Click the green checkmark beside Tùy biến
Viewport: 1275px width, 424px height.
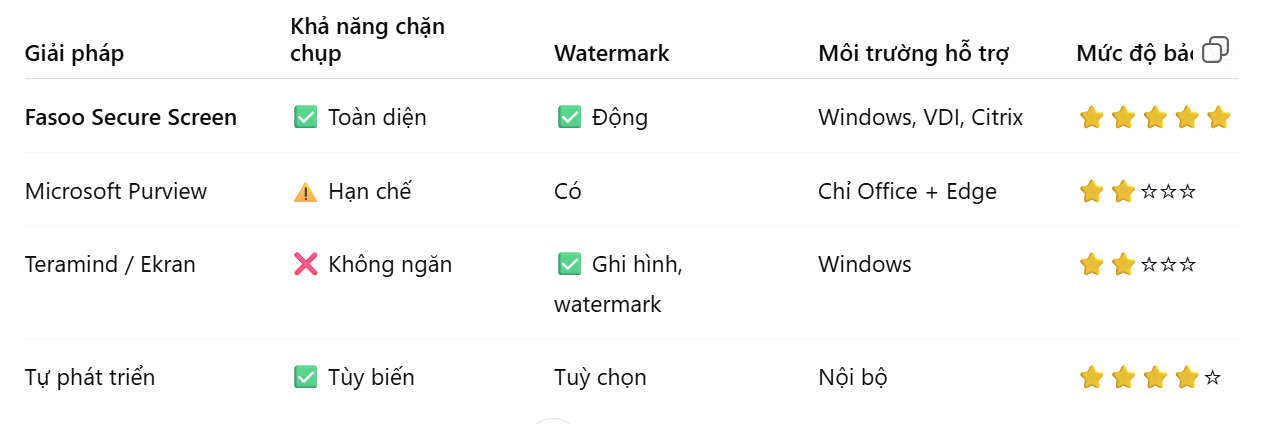(x=306, y=377)
